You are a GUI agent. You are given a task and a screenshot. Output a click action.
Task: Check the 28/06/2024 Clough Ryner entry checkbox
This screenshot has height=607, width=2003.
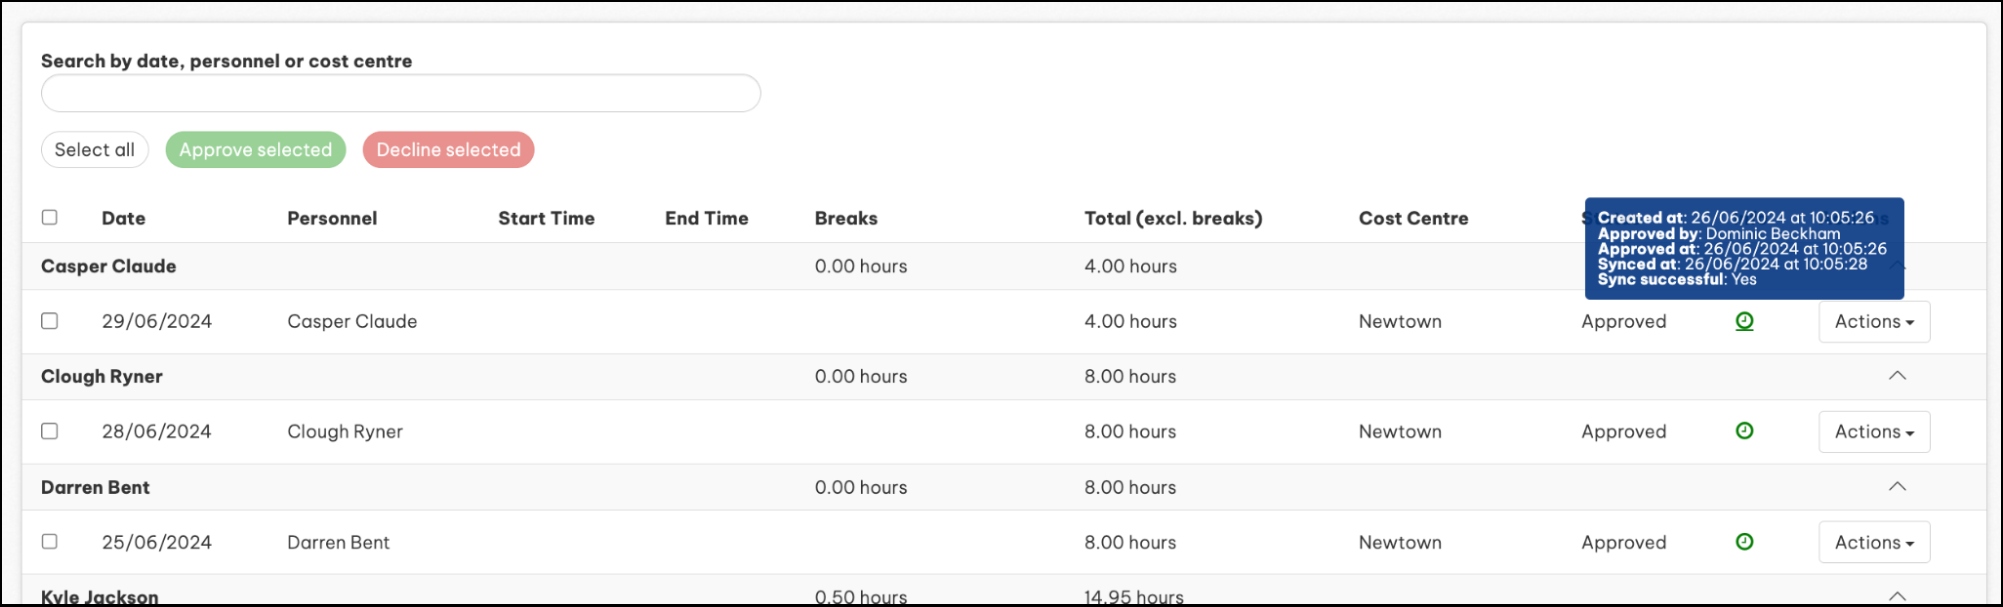tap(50, 431)
